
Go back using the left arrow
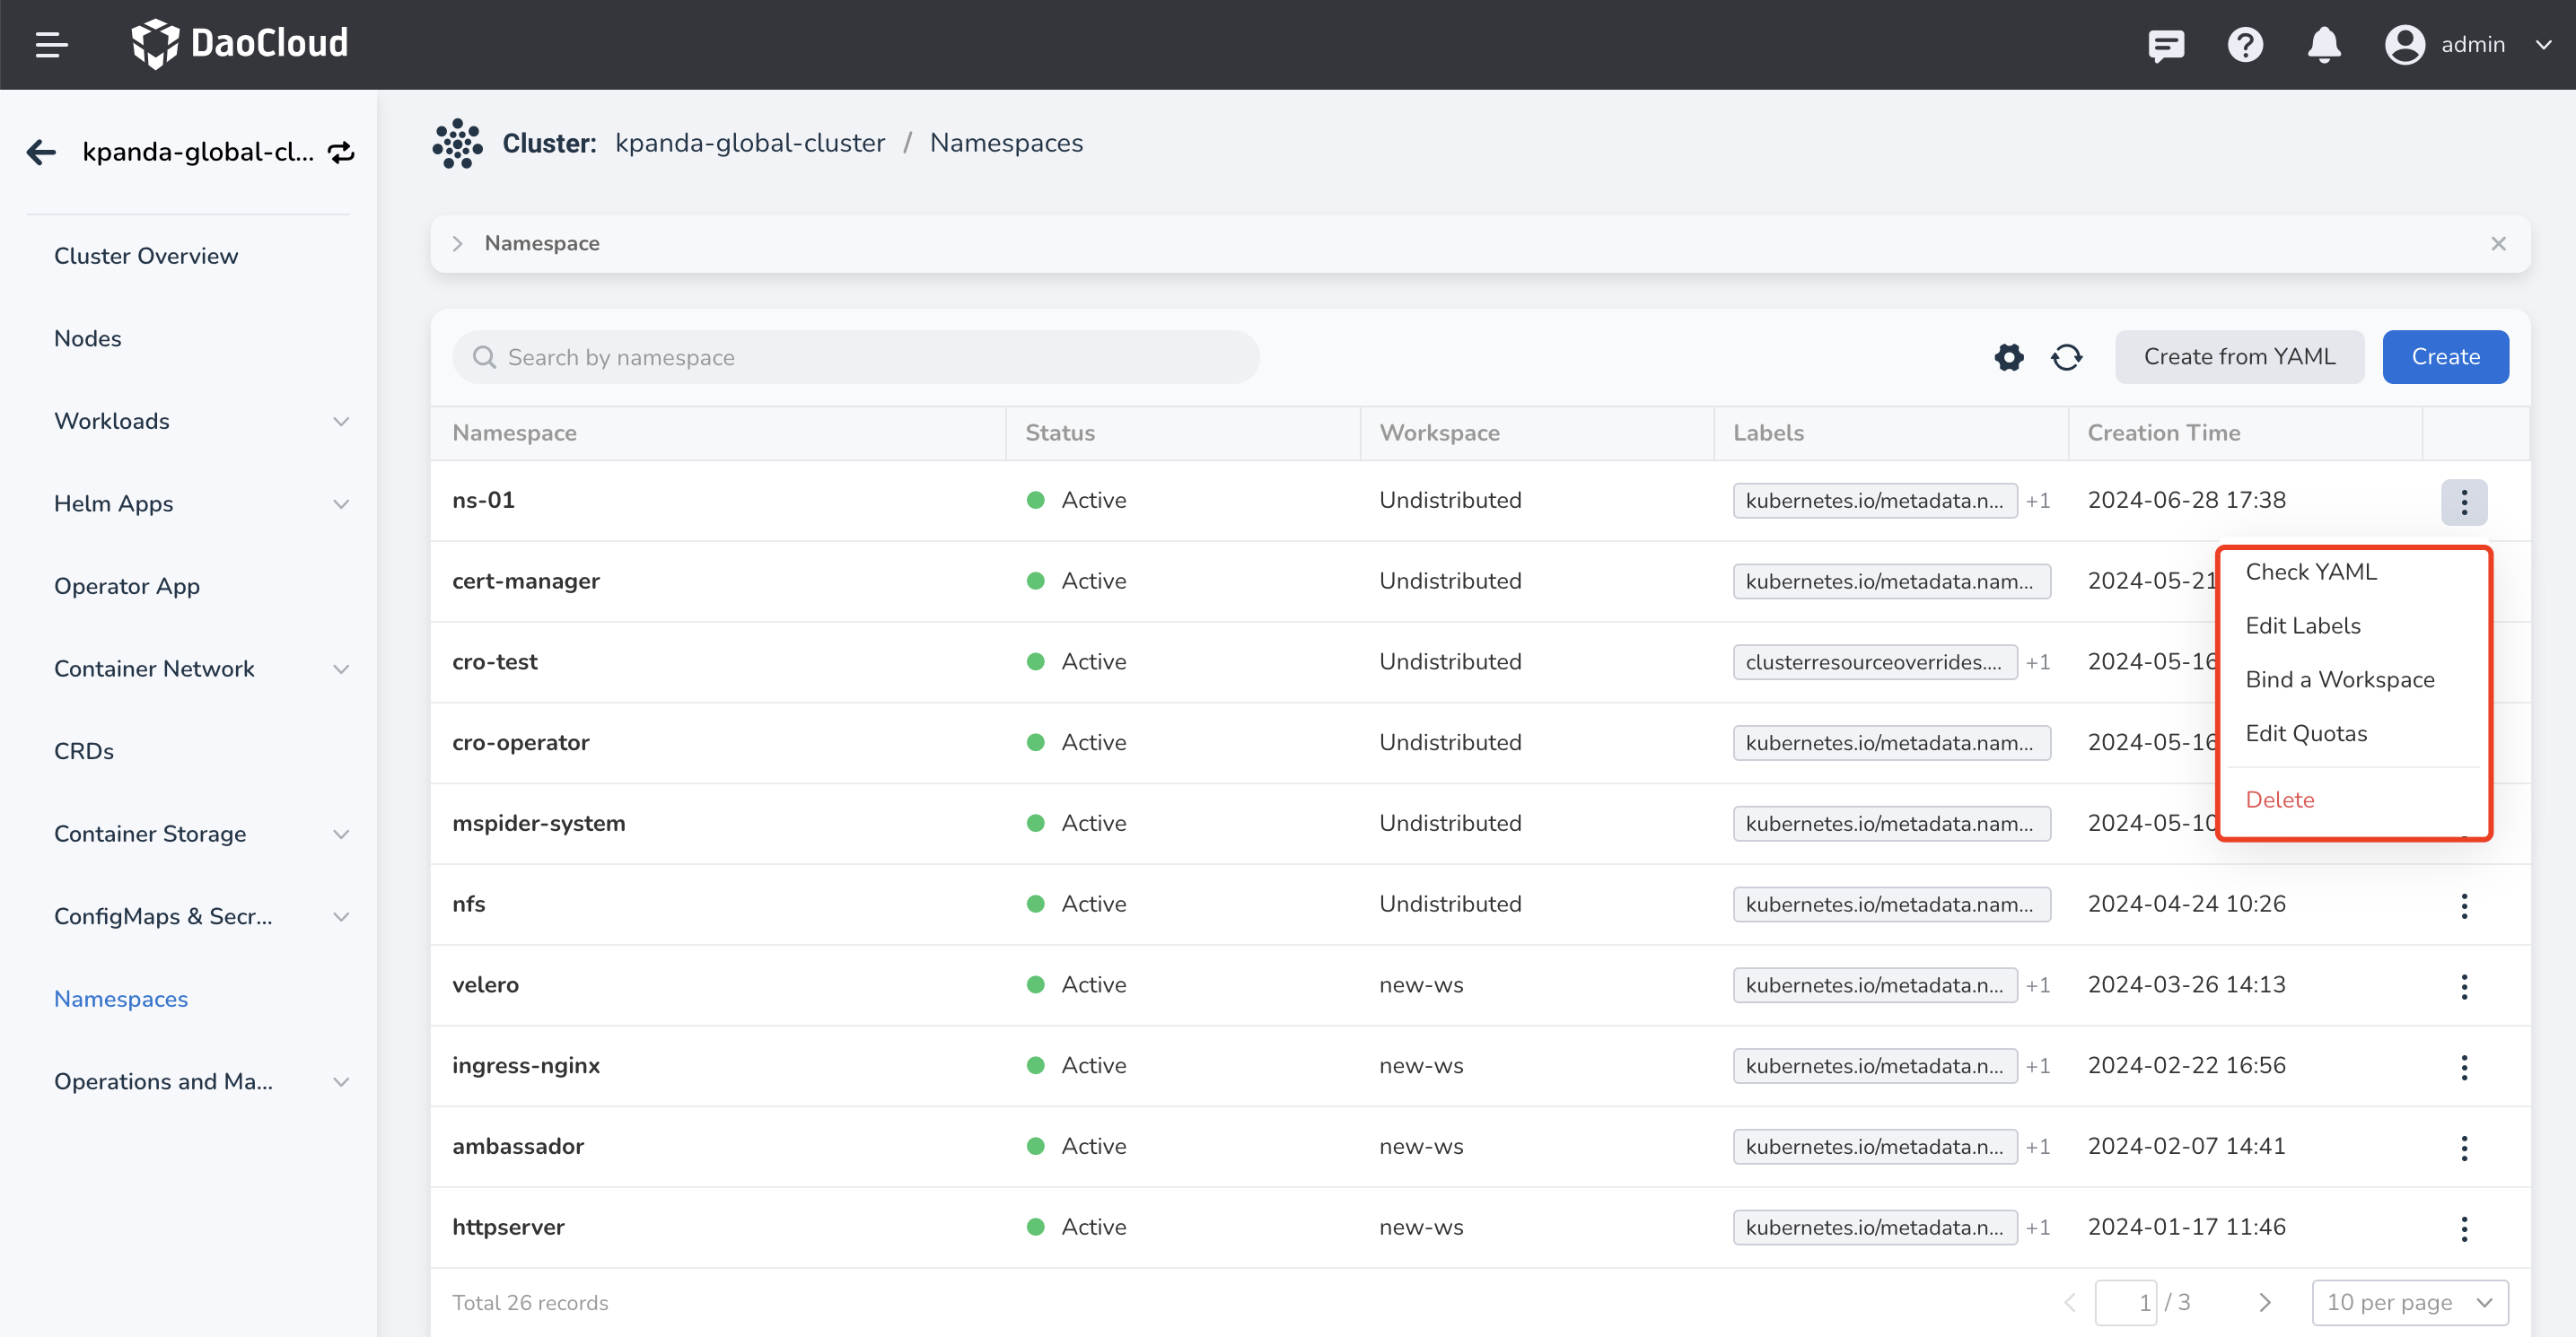[41, 152]
